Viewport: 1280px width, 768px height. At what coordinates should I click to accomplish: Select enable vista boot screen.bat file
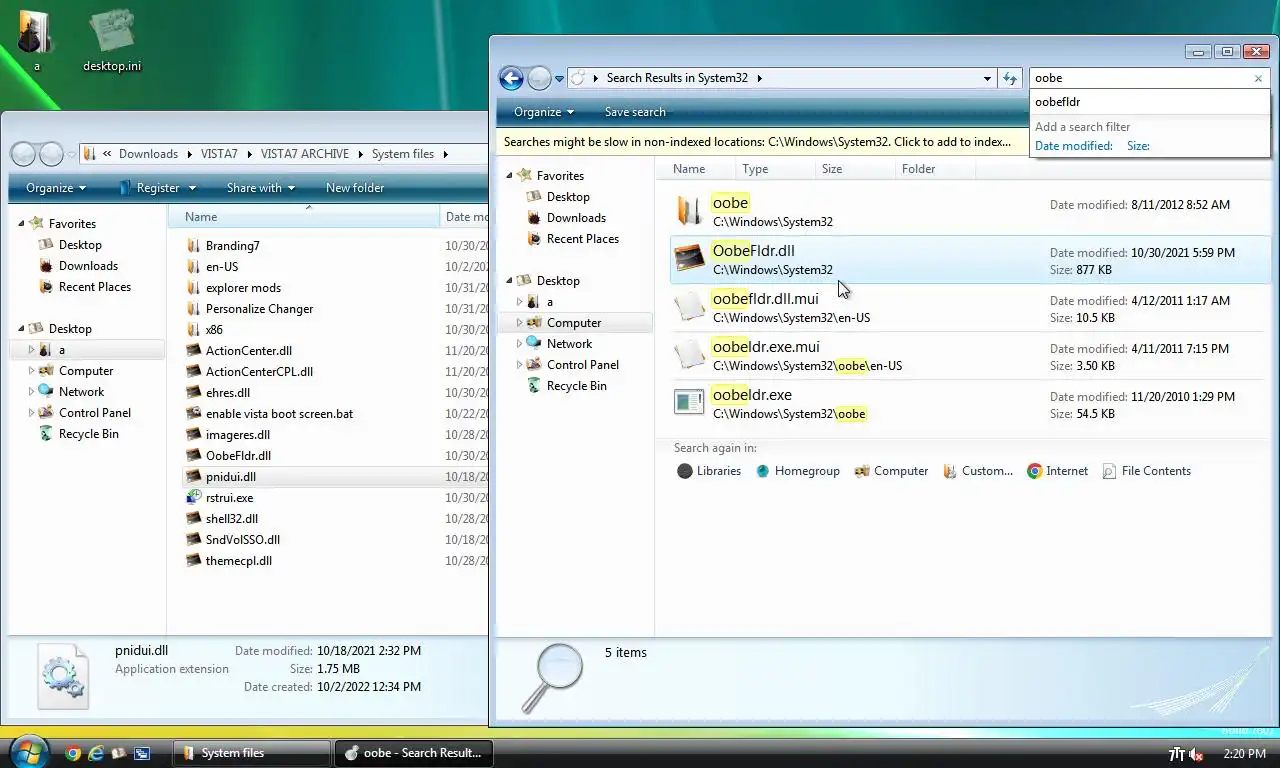(279, 414)
